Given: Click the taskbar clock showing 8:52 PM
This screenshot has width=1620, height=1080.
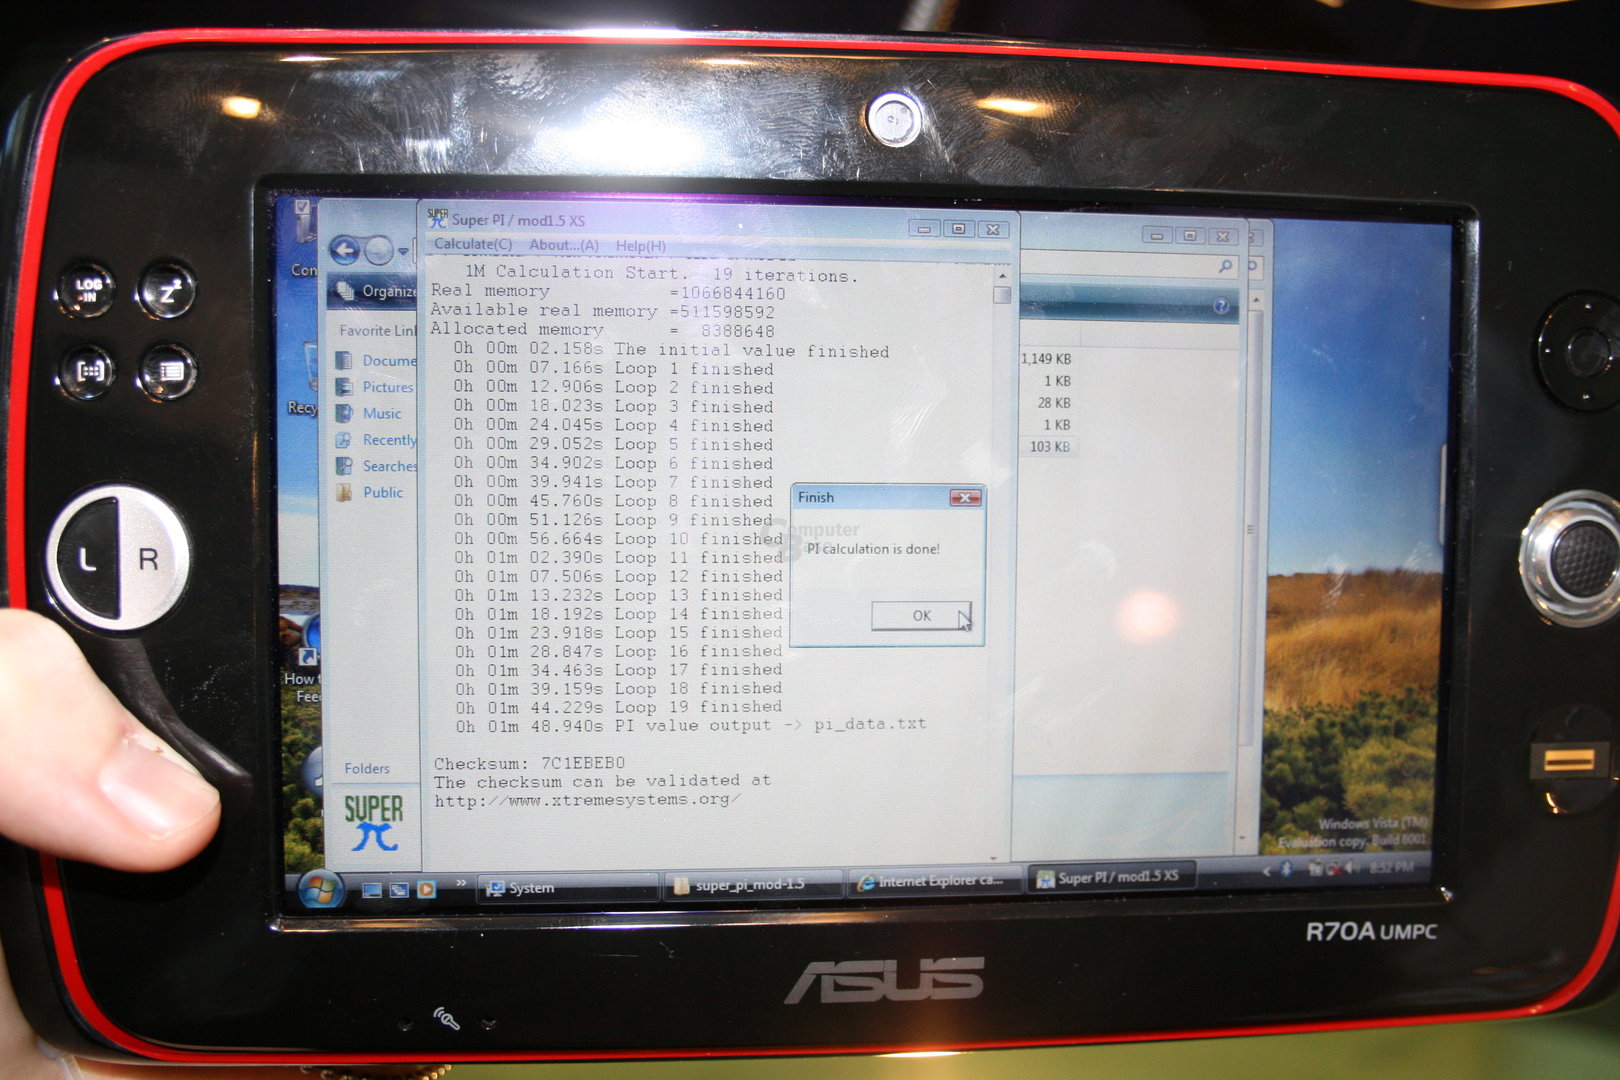Looking at the screenshot, I should [1393, 867].
